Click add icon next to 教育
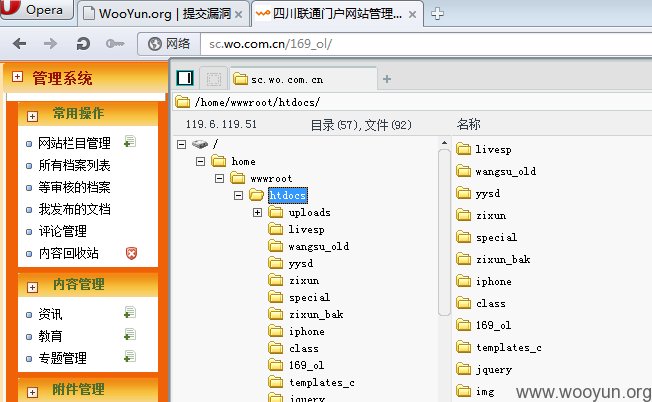The height and width of the screenshot is (402, 652). pos(130,335)
